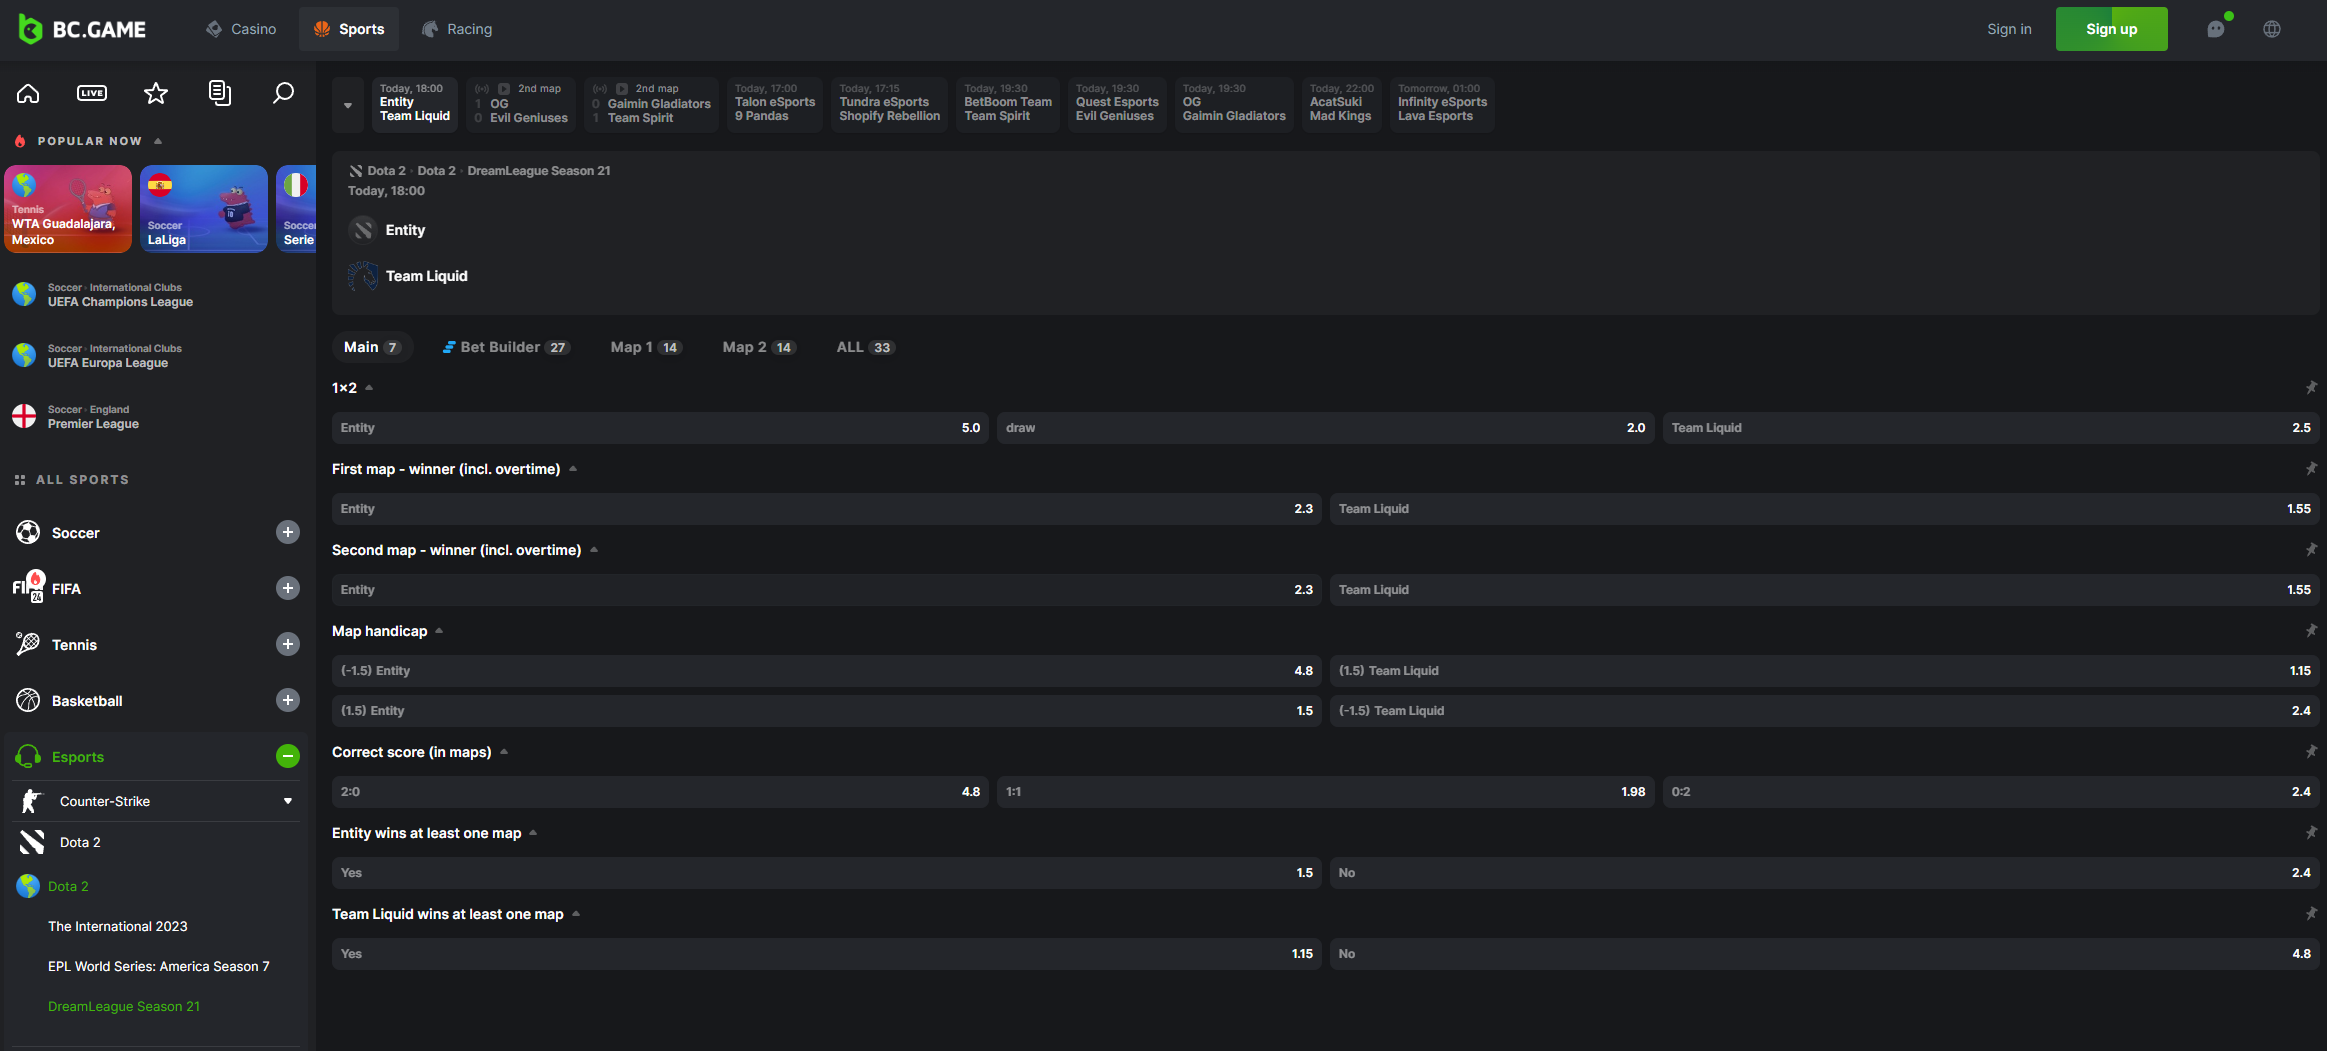The image size is (2327, 1051).
Task: Open the BC.GAME home logo
Action: 82,29
